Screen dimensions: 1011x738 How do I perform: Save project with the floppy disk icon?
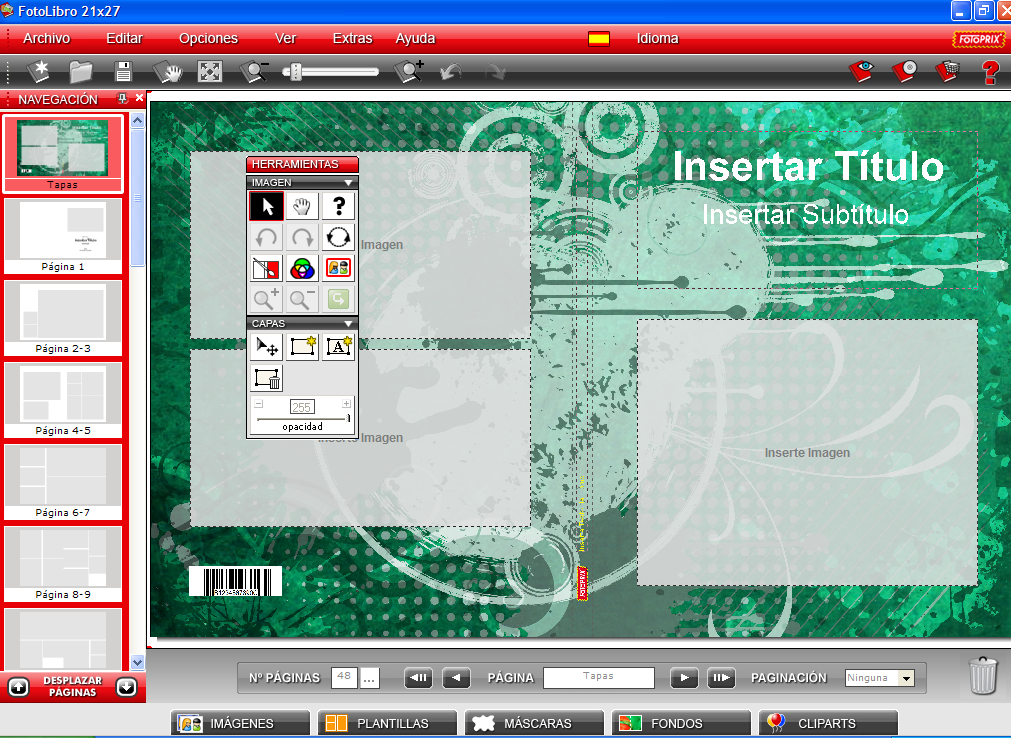tap(123, 72)
